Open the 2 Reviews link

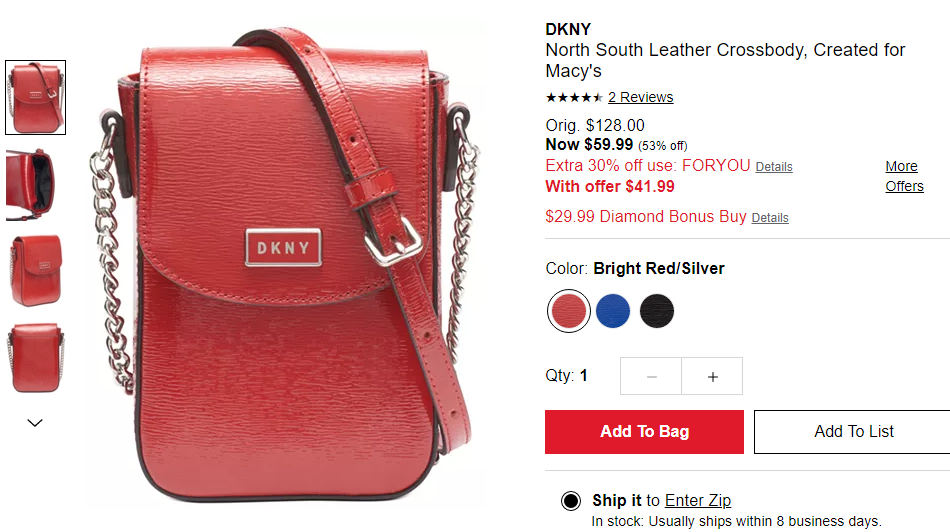click(x=640, y=98)
